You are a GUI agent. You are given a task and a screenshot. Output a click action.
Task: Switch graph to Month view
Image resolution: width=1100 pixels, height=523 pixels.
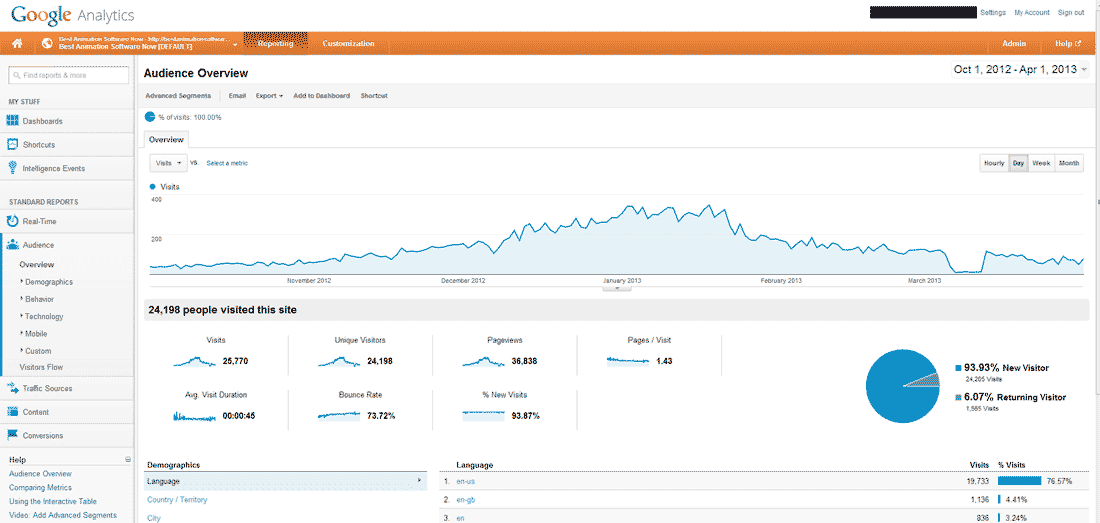1069,163
